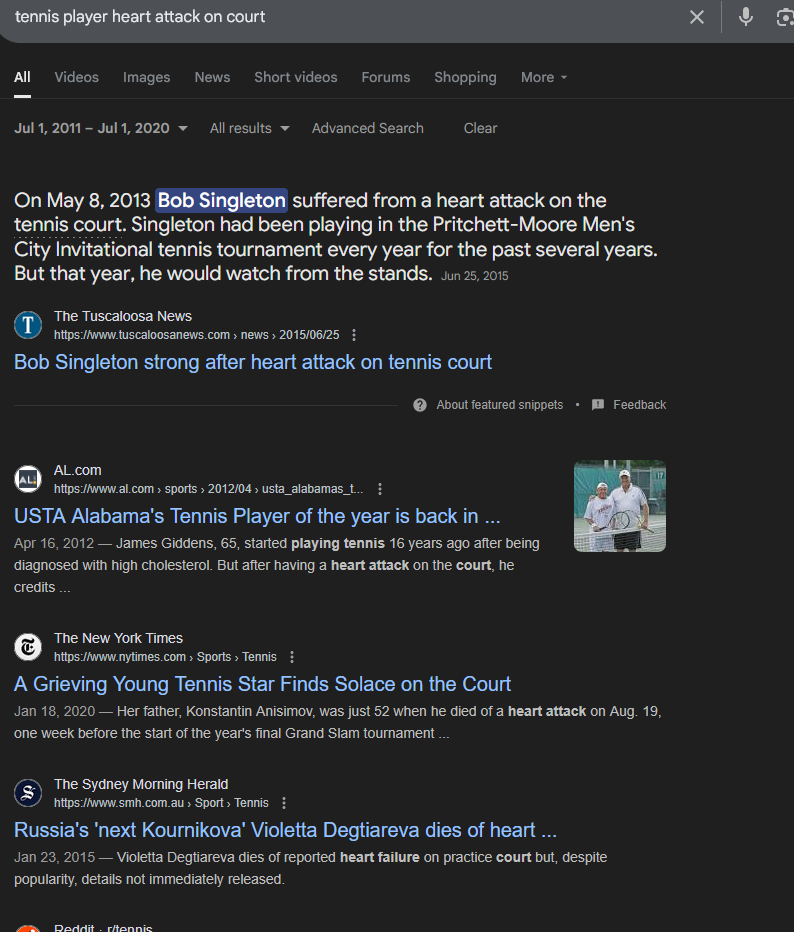The width and height of the screenshot is (794, 932).
Task: Open three-dot menu for AL.com result
Action: click(380, 489)
